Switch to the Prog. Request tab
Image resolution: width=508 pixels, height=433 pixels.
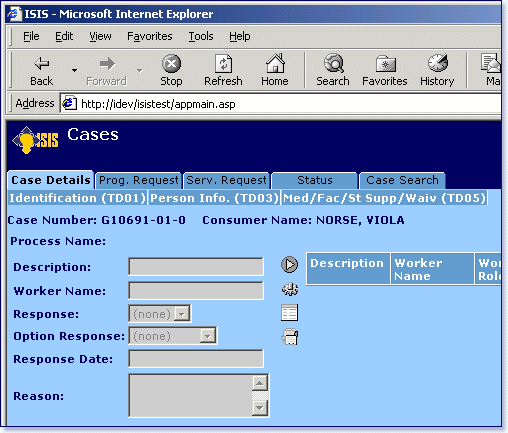(139, 180)
